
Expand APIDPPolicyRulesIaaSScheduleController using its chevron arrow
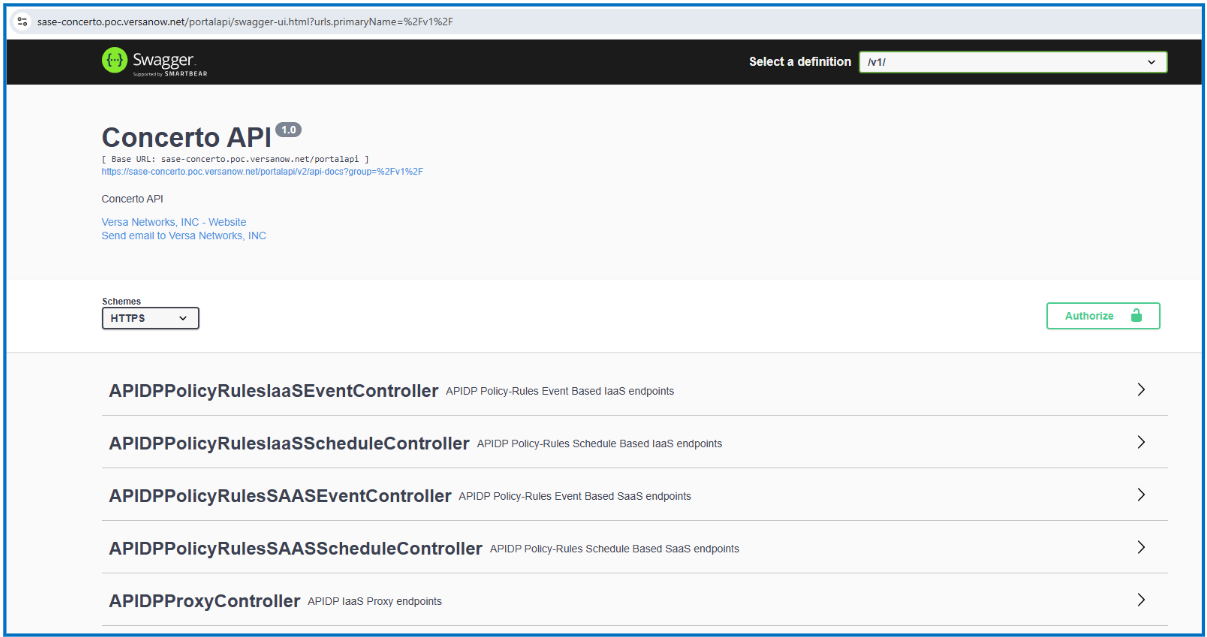click(1141, 442)
